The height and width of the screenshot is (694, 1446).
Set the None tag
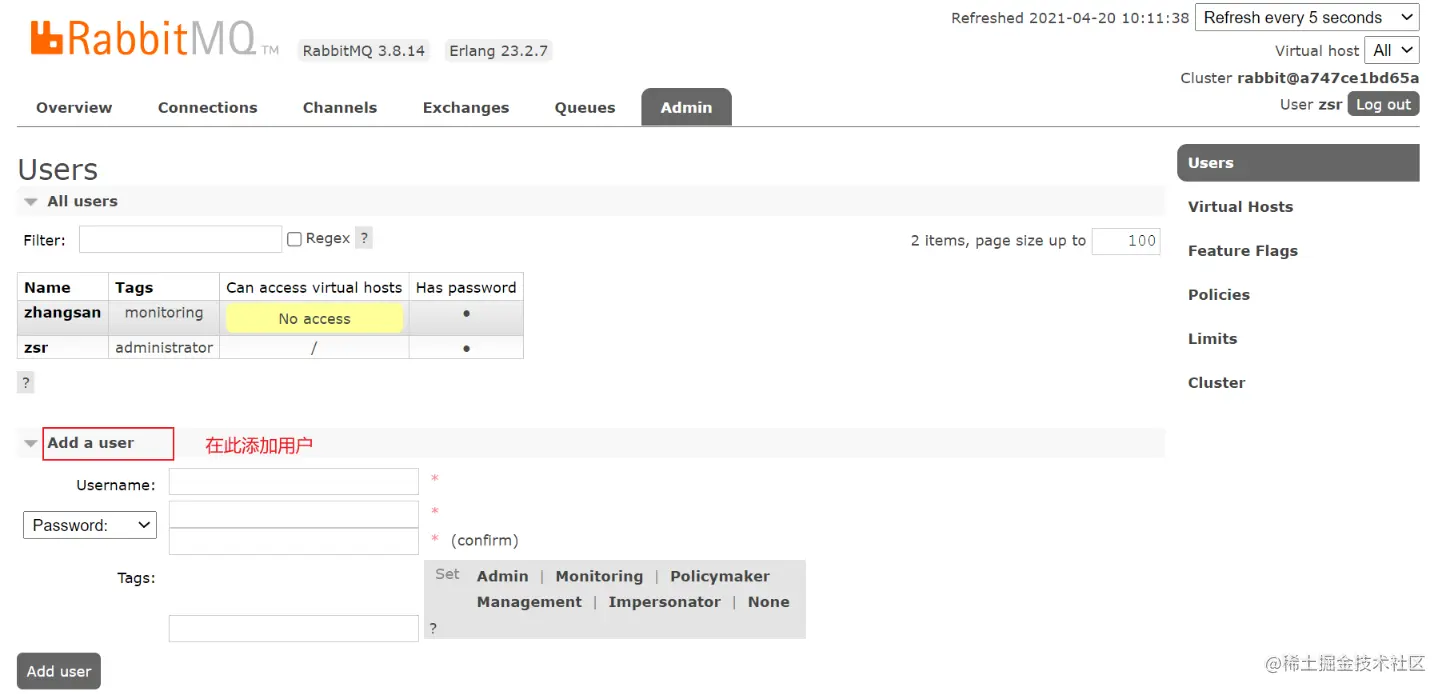[768, 602]
